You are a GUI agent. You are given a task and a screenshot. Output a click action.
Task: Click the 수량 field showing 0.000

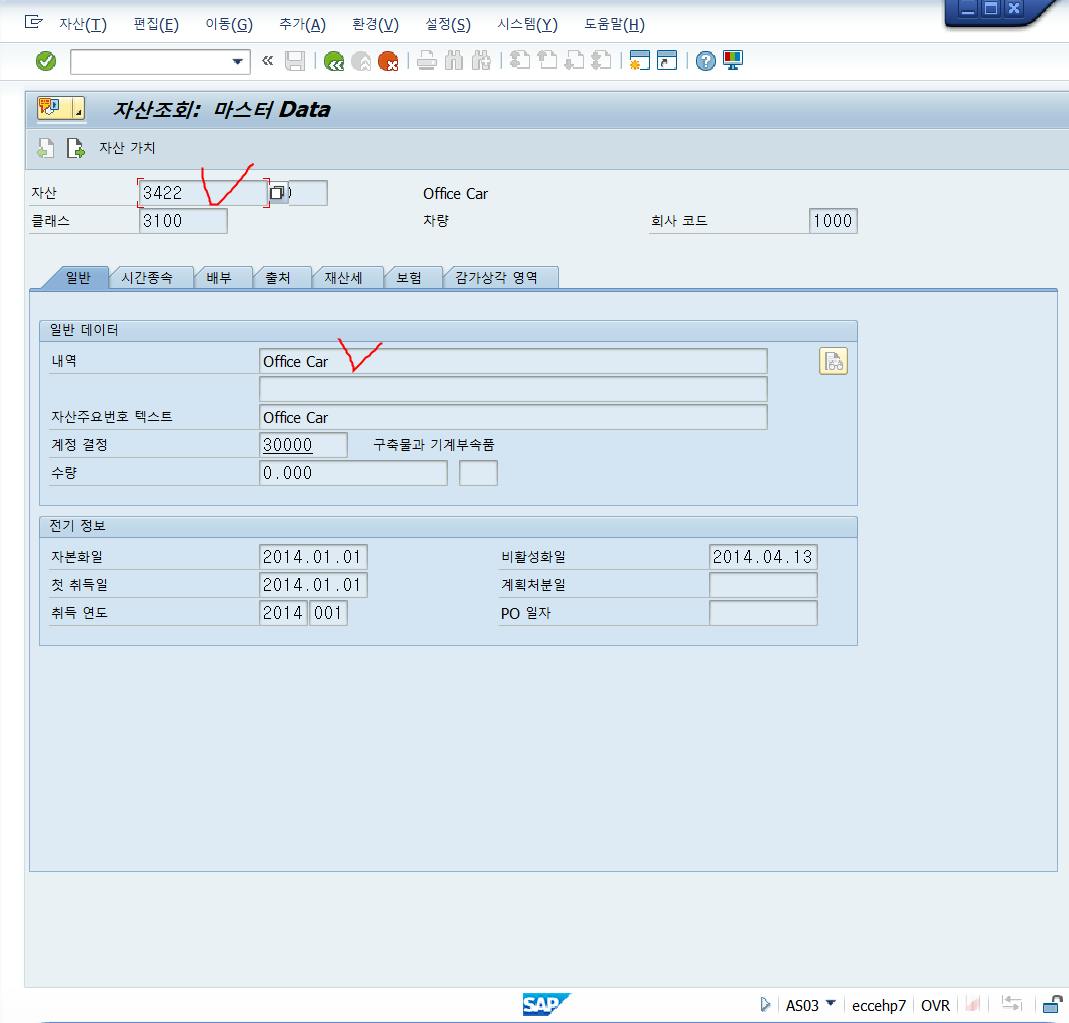(x=353, y=473)
